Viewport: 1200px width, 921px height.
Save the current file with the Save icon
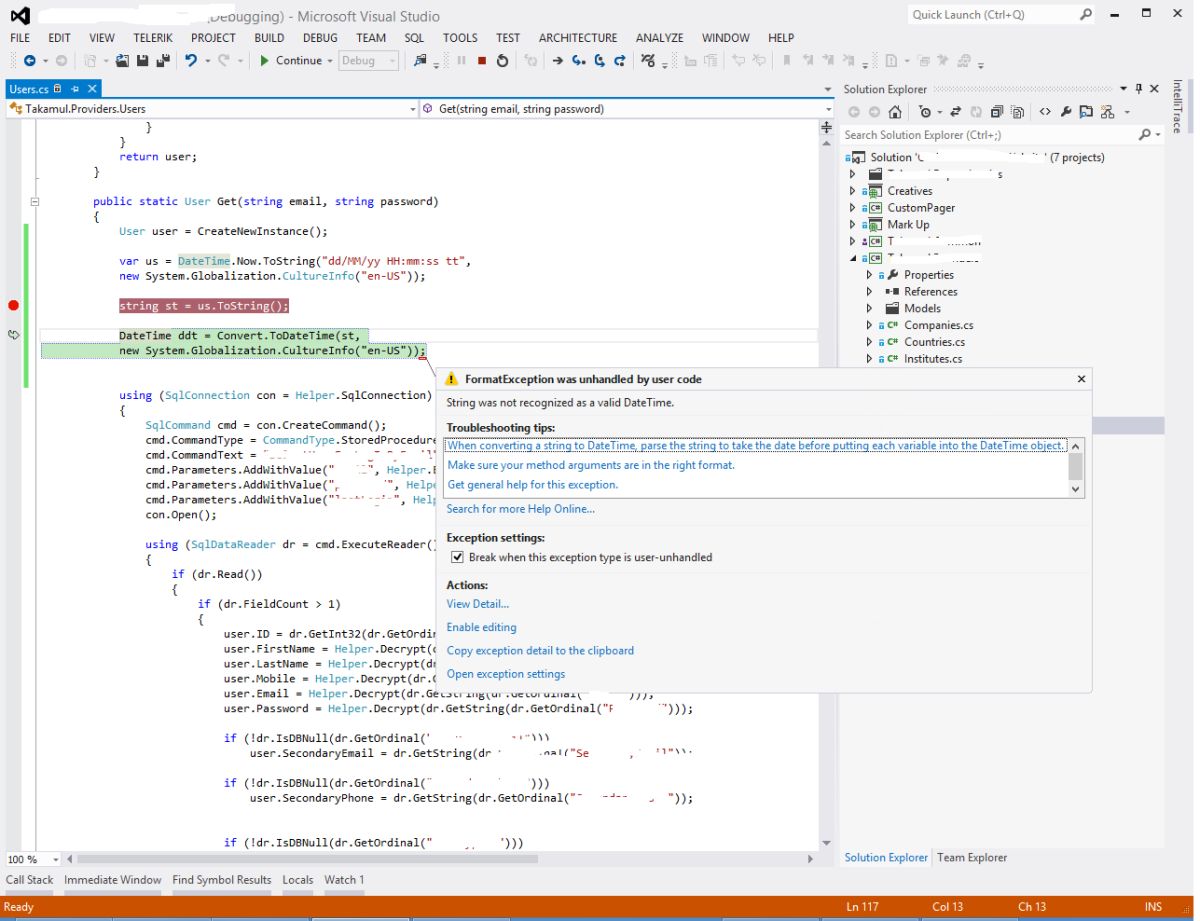(142, 61)
